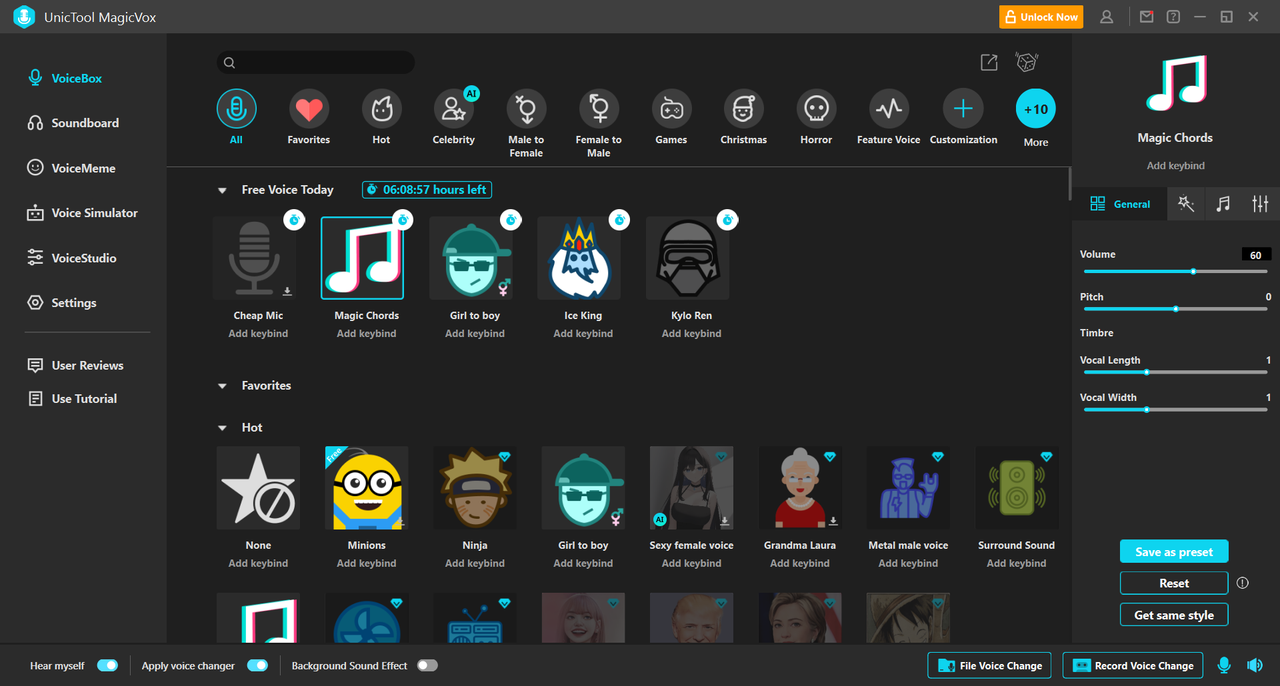1280x686 pixels.
Task: Adjust the Vocal Length slider
Action: pos(1176,372)
